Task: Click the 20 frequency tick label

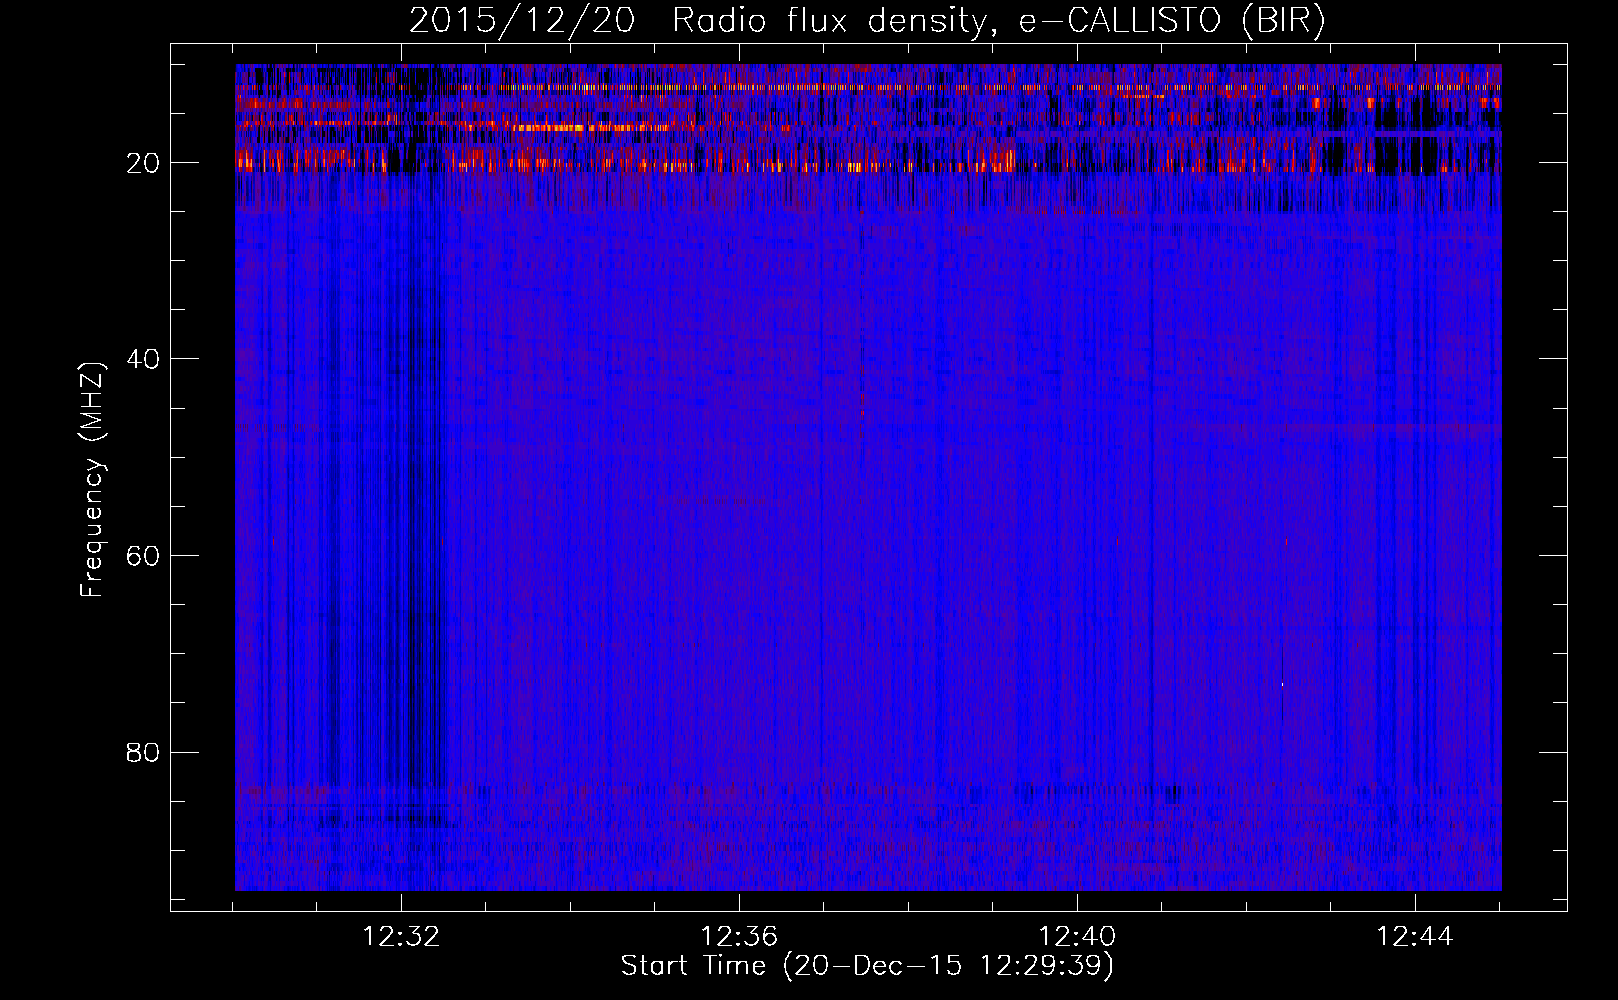Action: point(144,163)
